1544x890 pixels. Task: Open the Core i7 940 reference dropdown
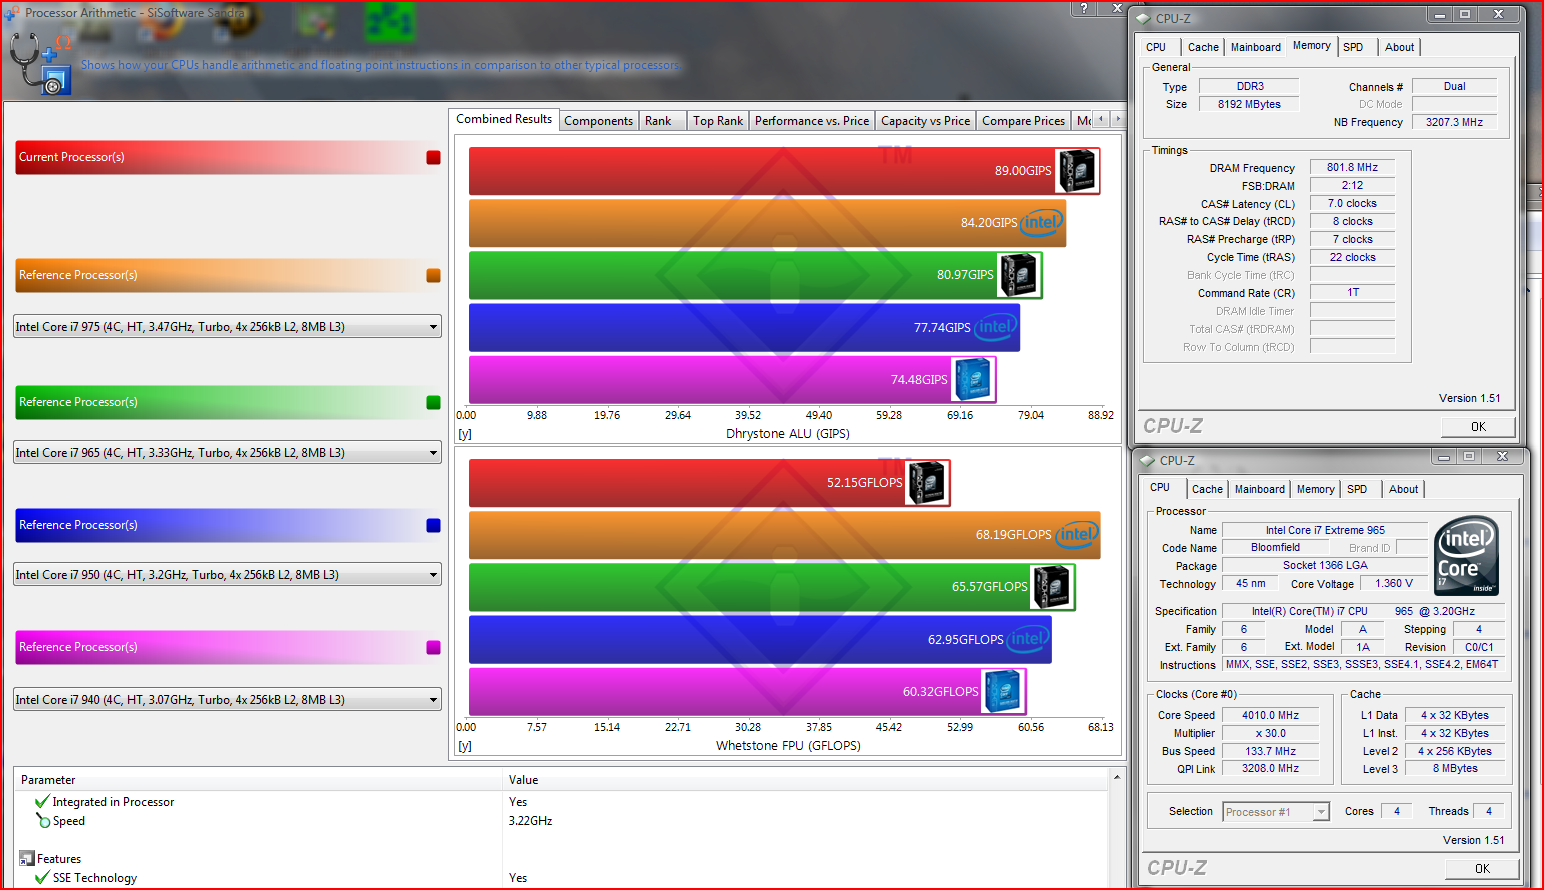227,700
